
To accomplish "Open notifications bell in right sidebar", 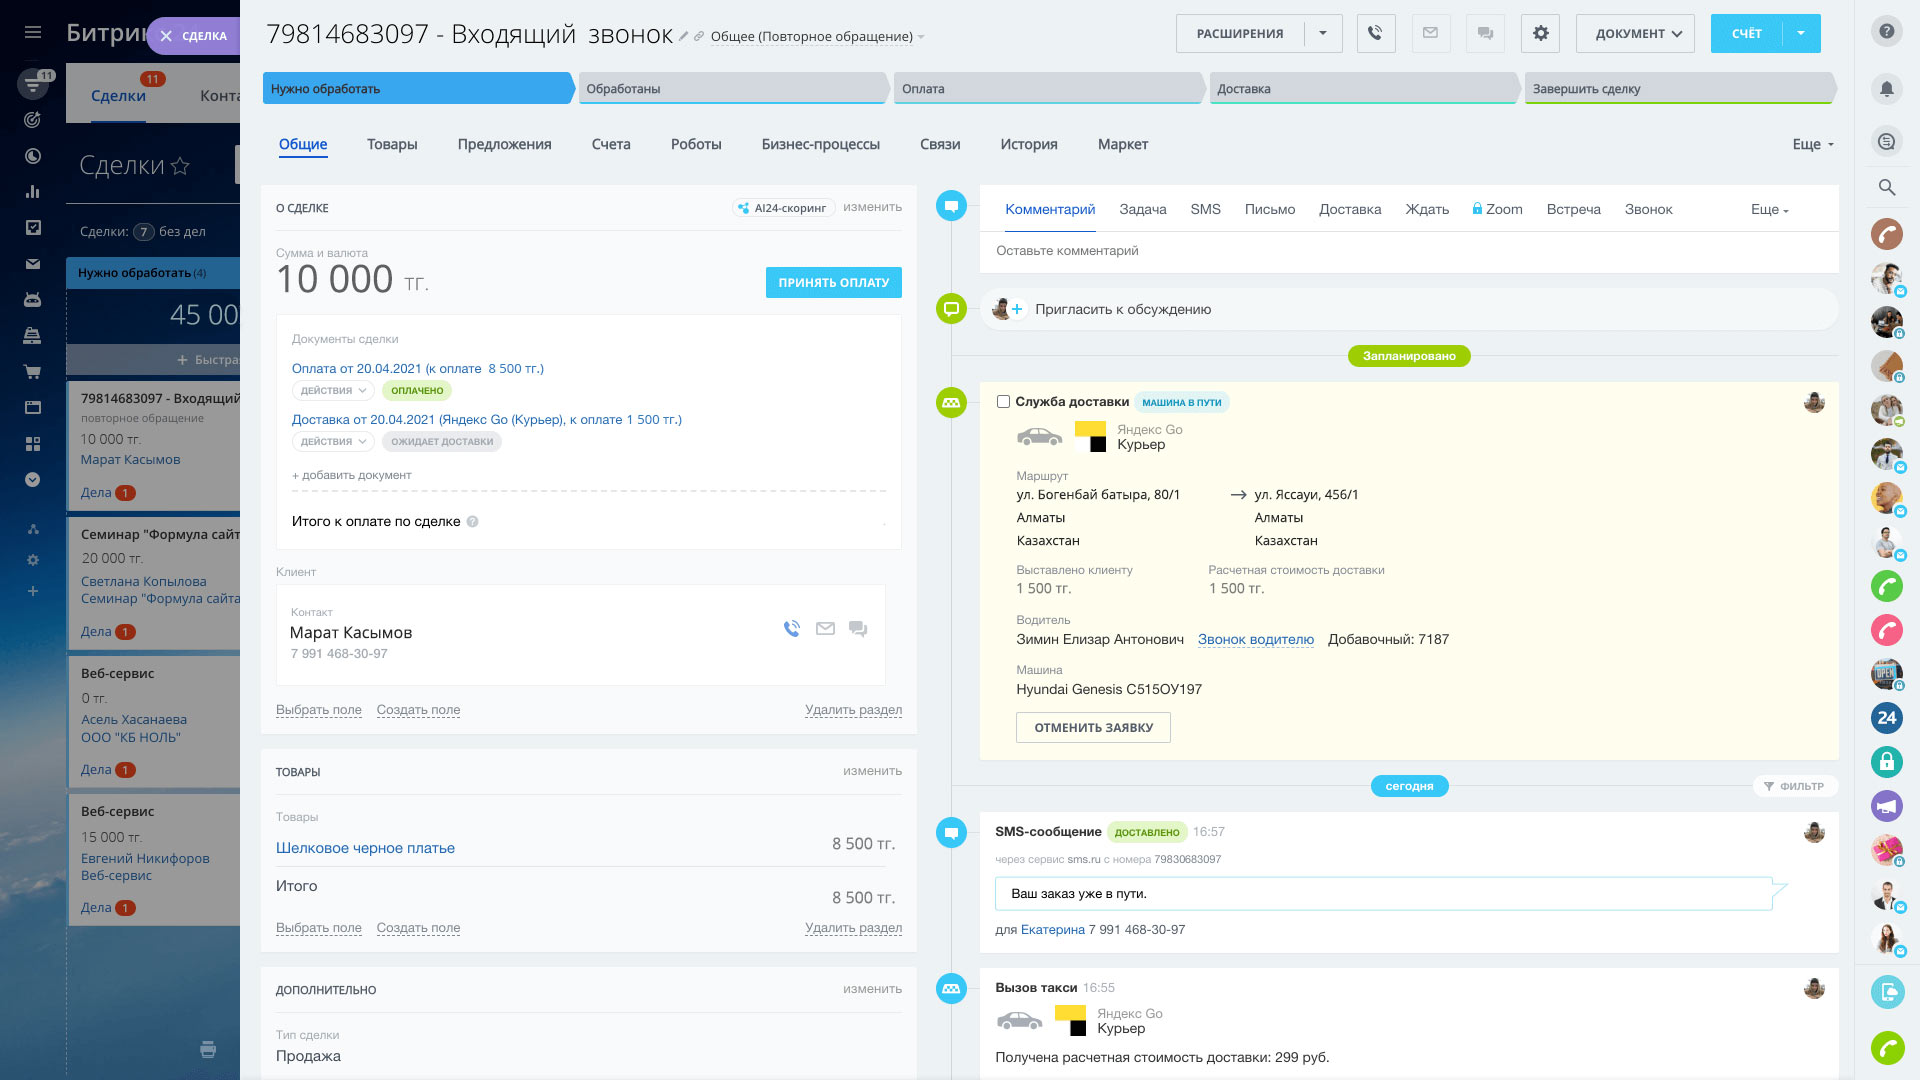I will (1887, 88).
